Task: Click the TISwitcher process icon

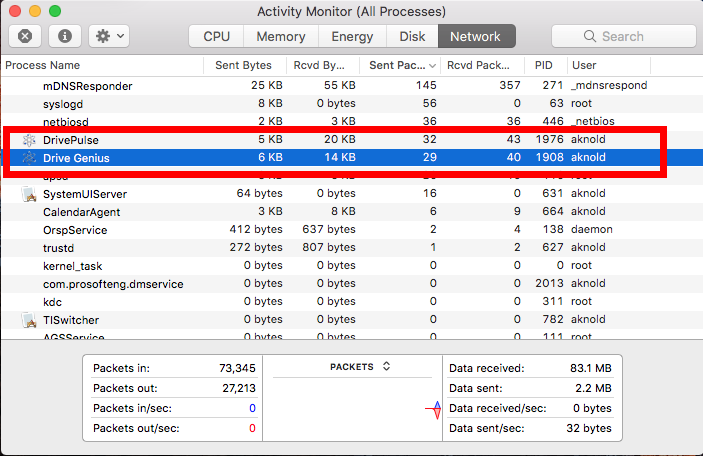Action: click(29, 320)
